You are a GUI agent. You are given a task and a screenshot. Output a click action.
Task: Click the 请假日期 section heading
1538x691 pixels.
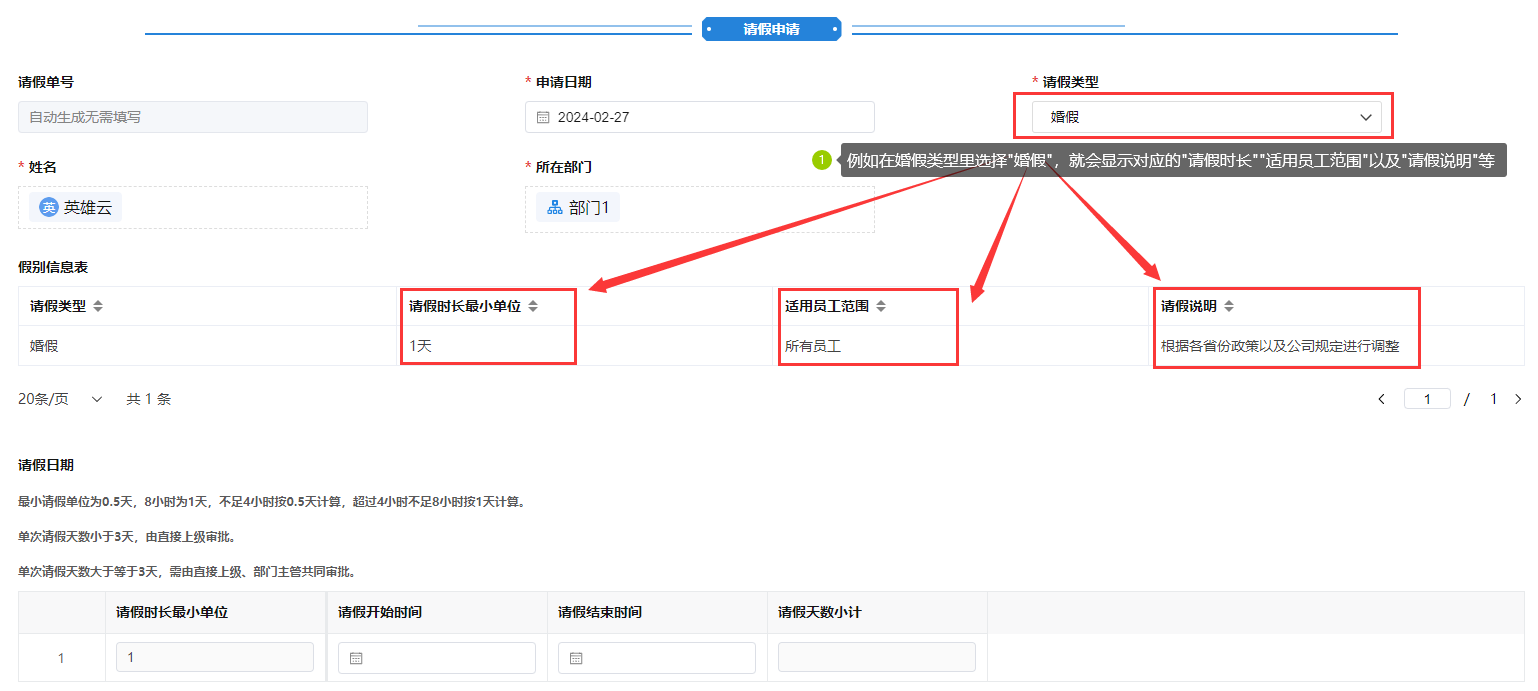pyautogui.click(x=46, y=465)
